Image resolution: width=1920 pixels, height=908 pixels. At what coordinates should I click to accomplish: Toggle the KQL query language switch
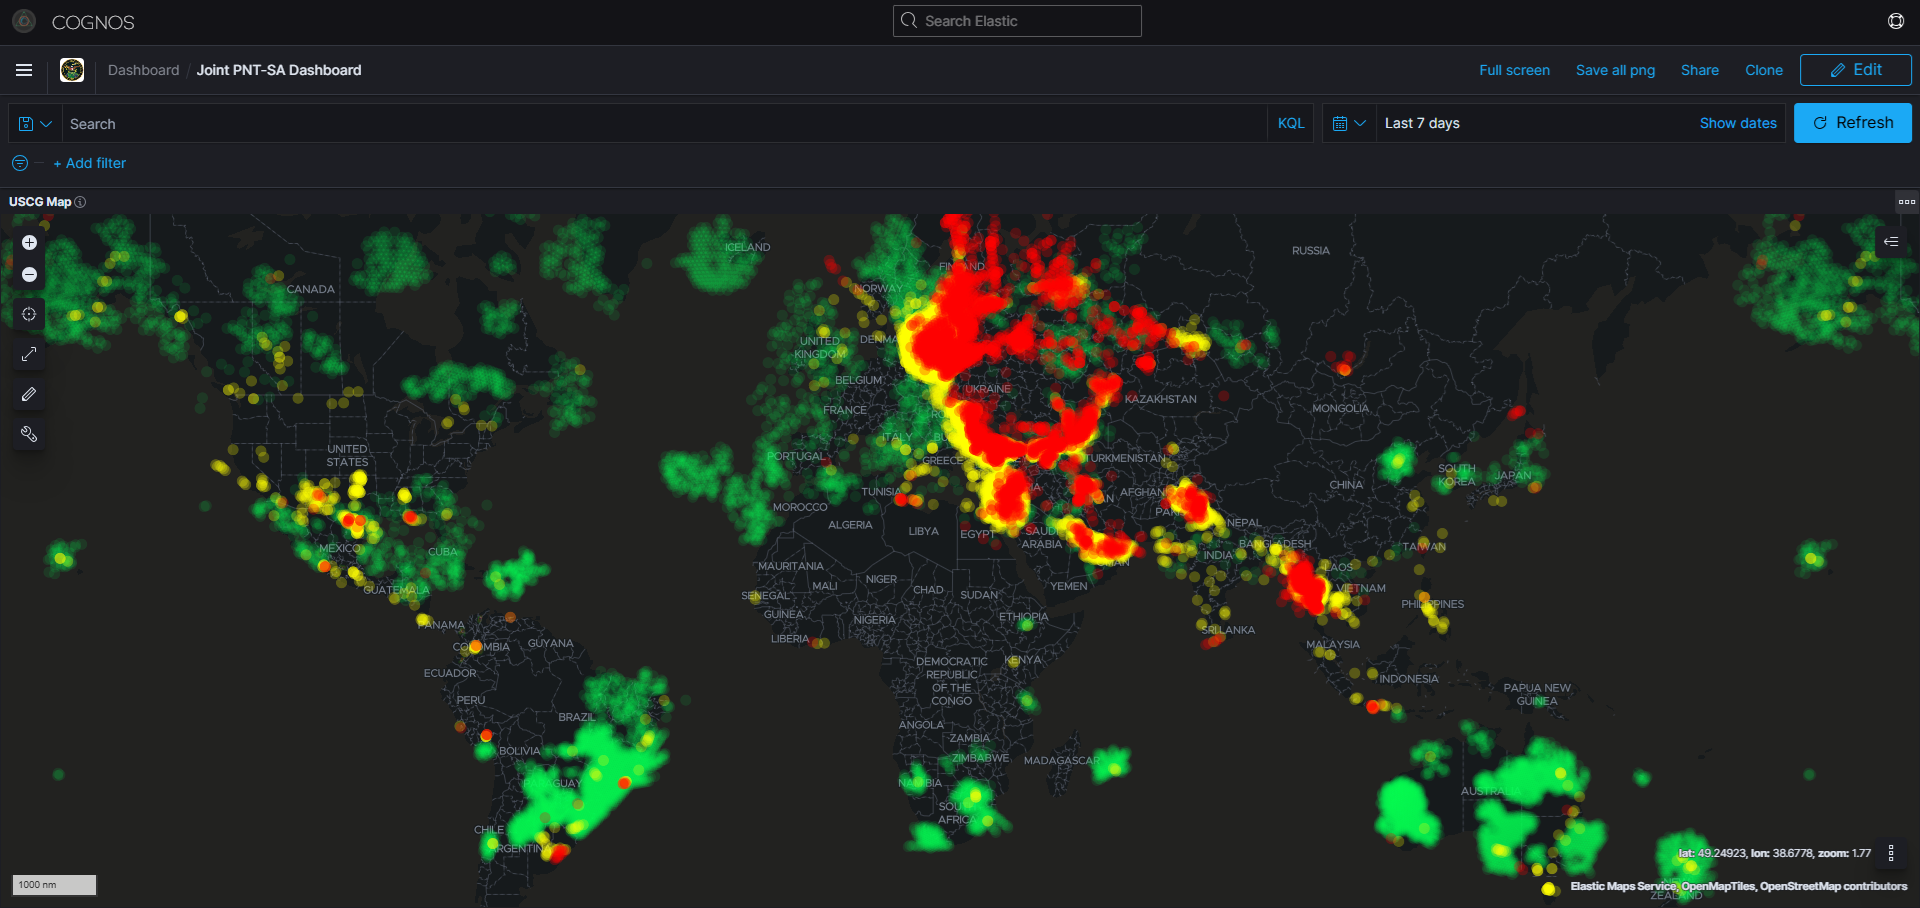[1290, 123]
